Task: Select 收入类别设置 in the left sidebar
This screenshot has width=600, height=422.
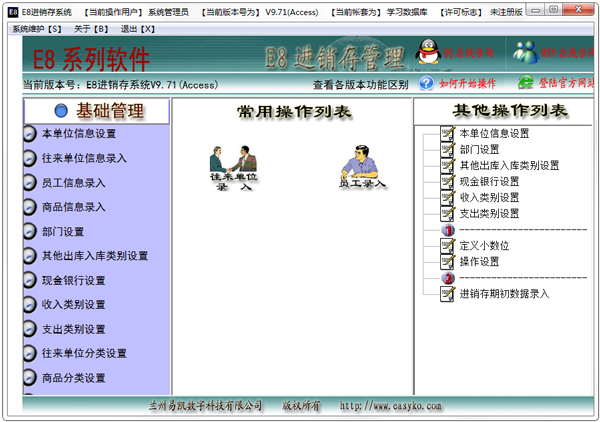Action: tap(73, 305)
